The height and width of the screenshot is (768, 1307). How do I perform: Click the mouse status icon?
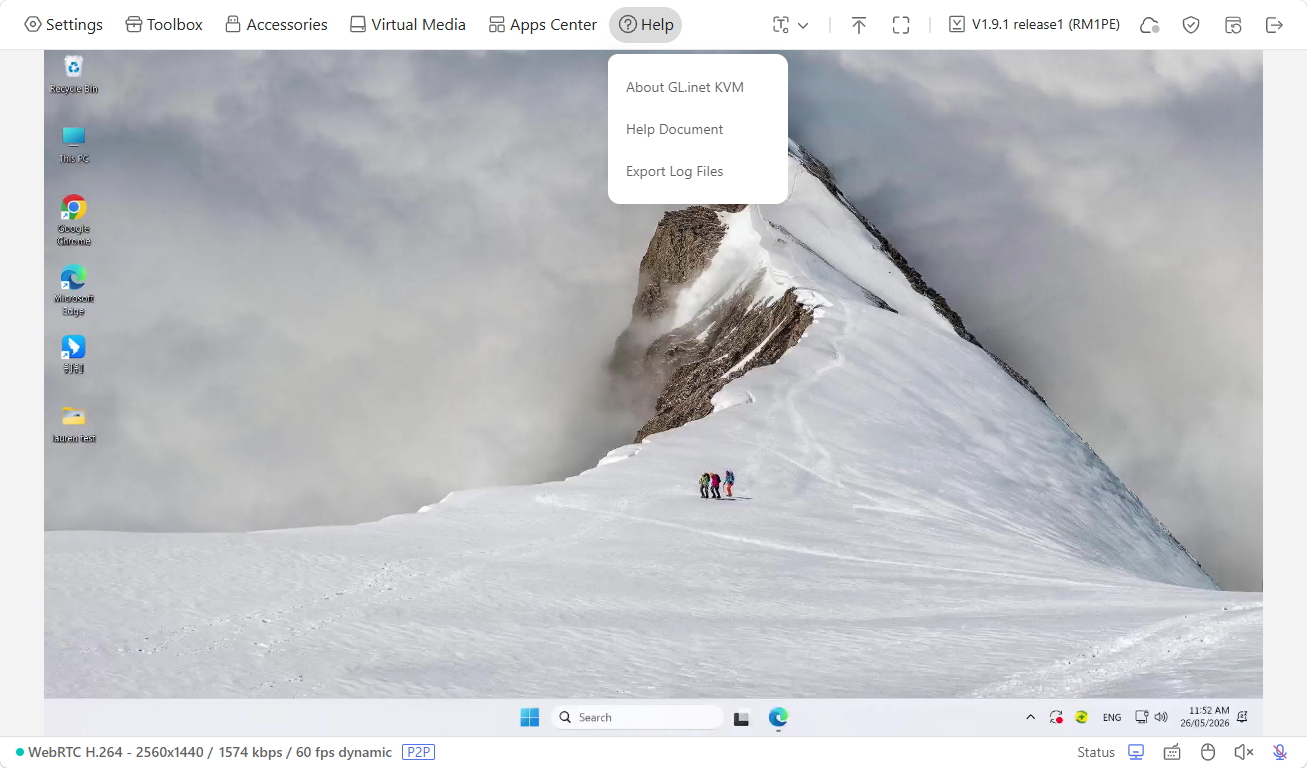(1208, 752)
